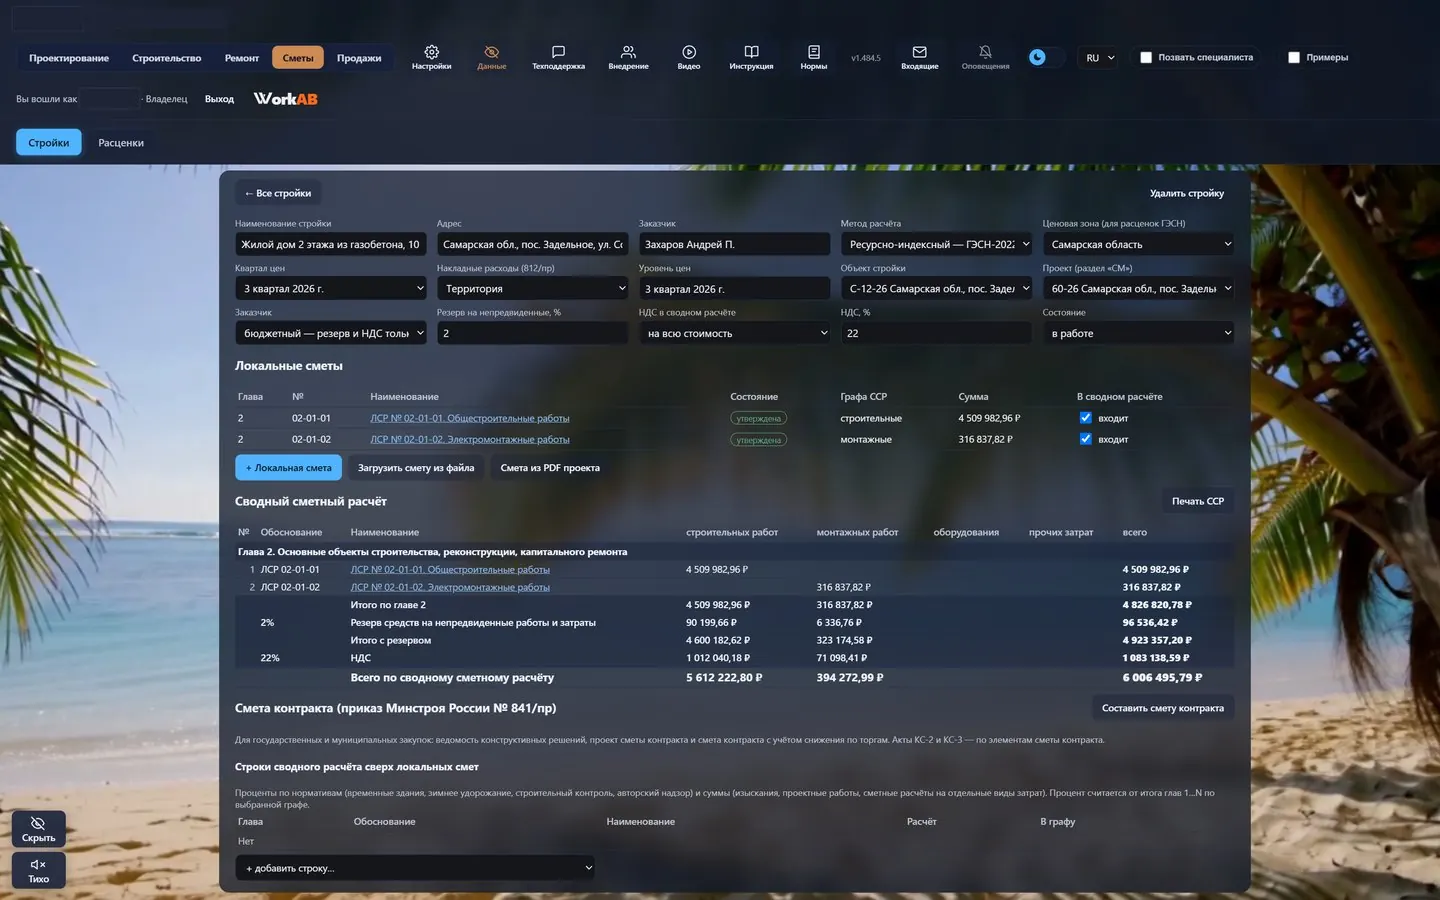
Task: Click the Данные crossed-eye icon in top toolbar
Action: pos(491,52)
